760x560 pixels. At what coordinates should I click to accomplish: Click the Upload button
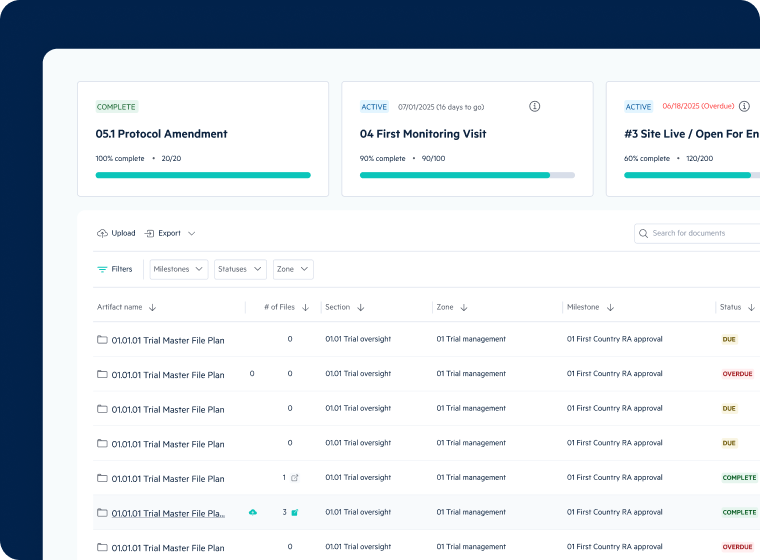pyautogui.click(x=116, y=233)
